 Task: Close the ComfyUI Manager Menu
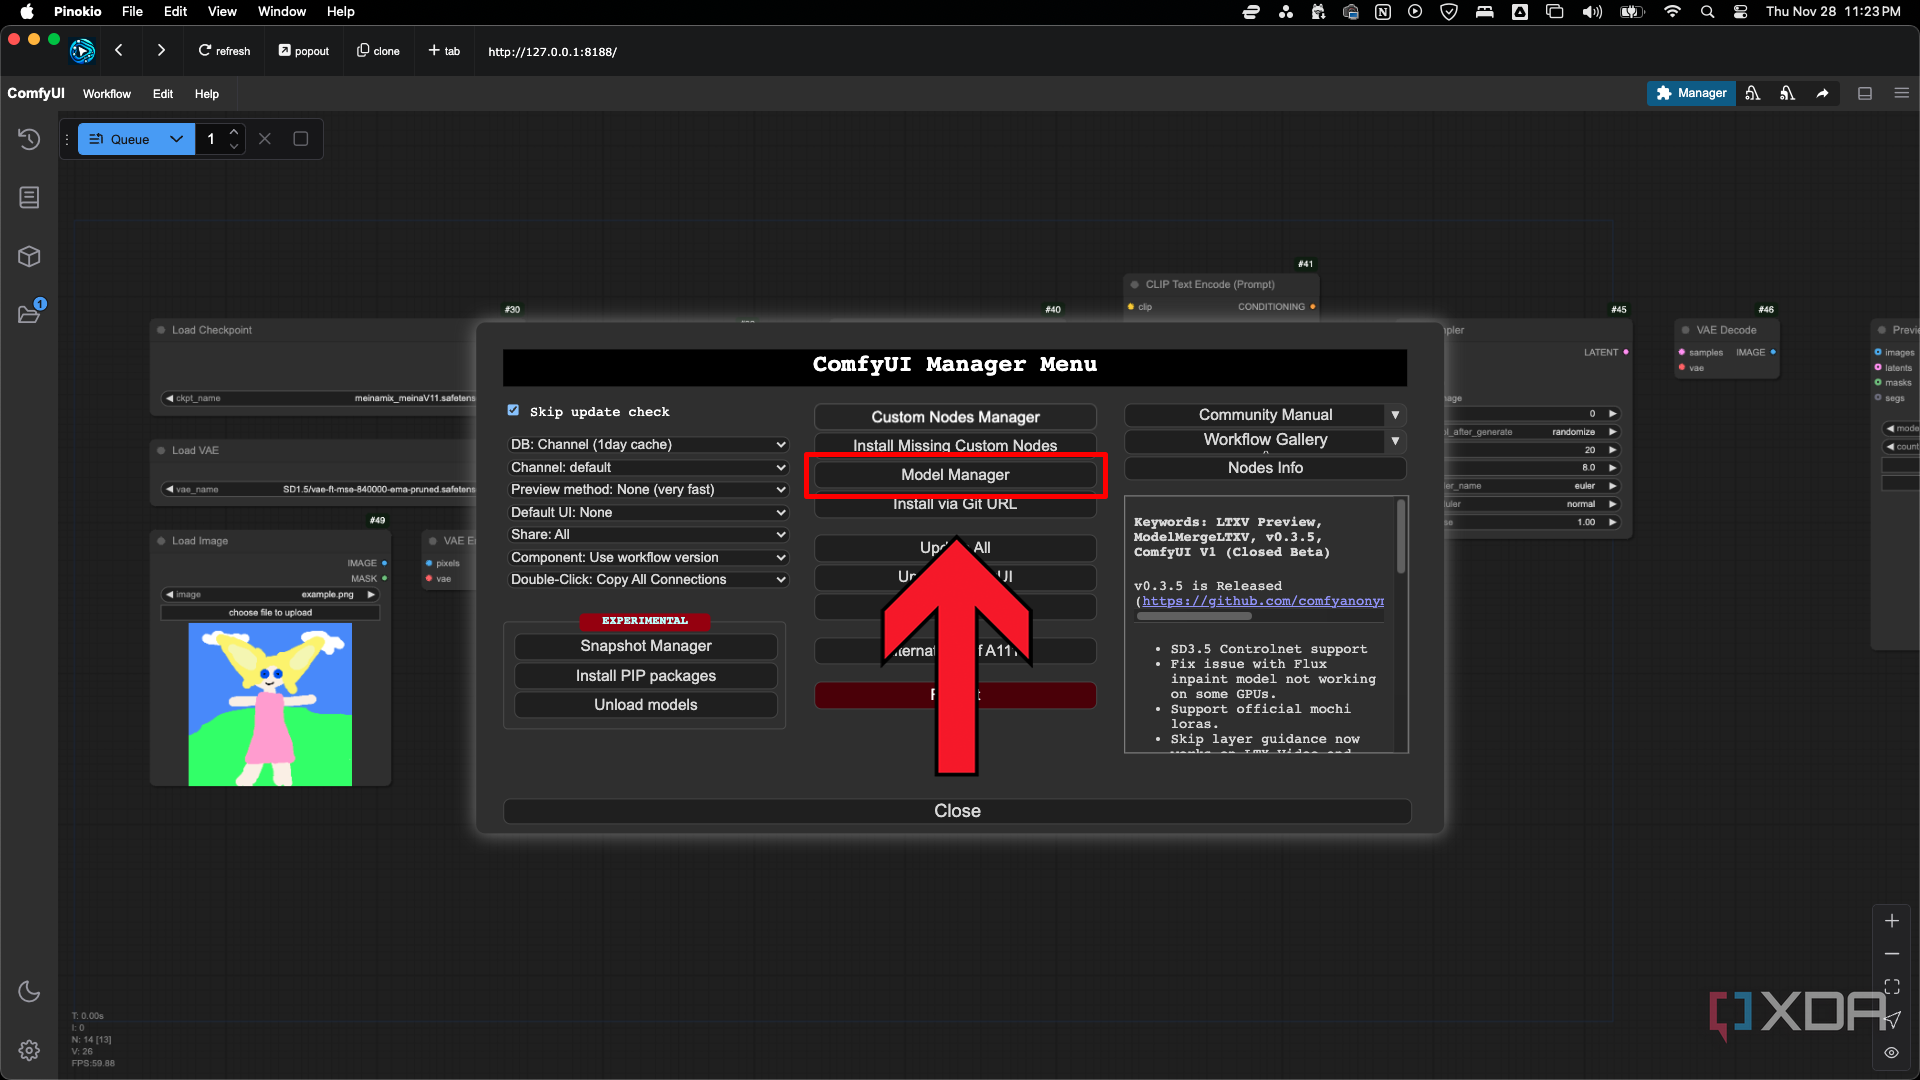pyautogui.click(x=957, y=811)
